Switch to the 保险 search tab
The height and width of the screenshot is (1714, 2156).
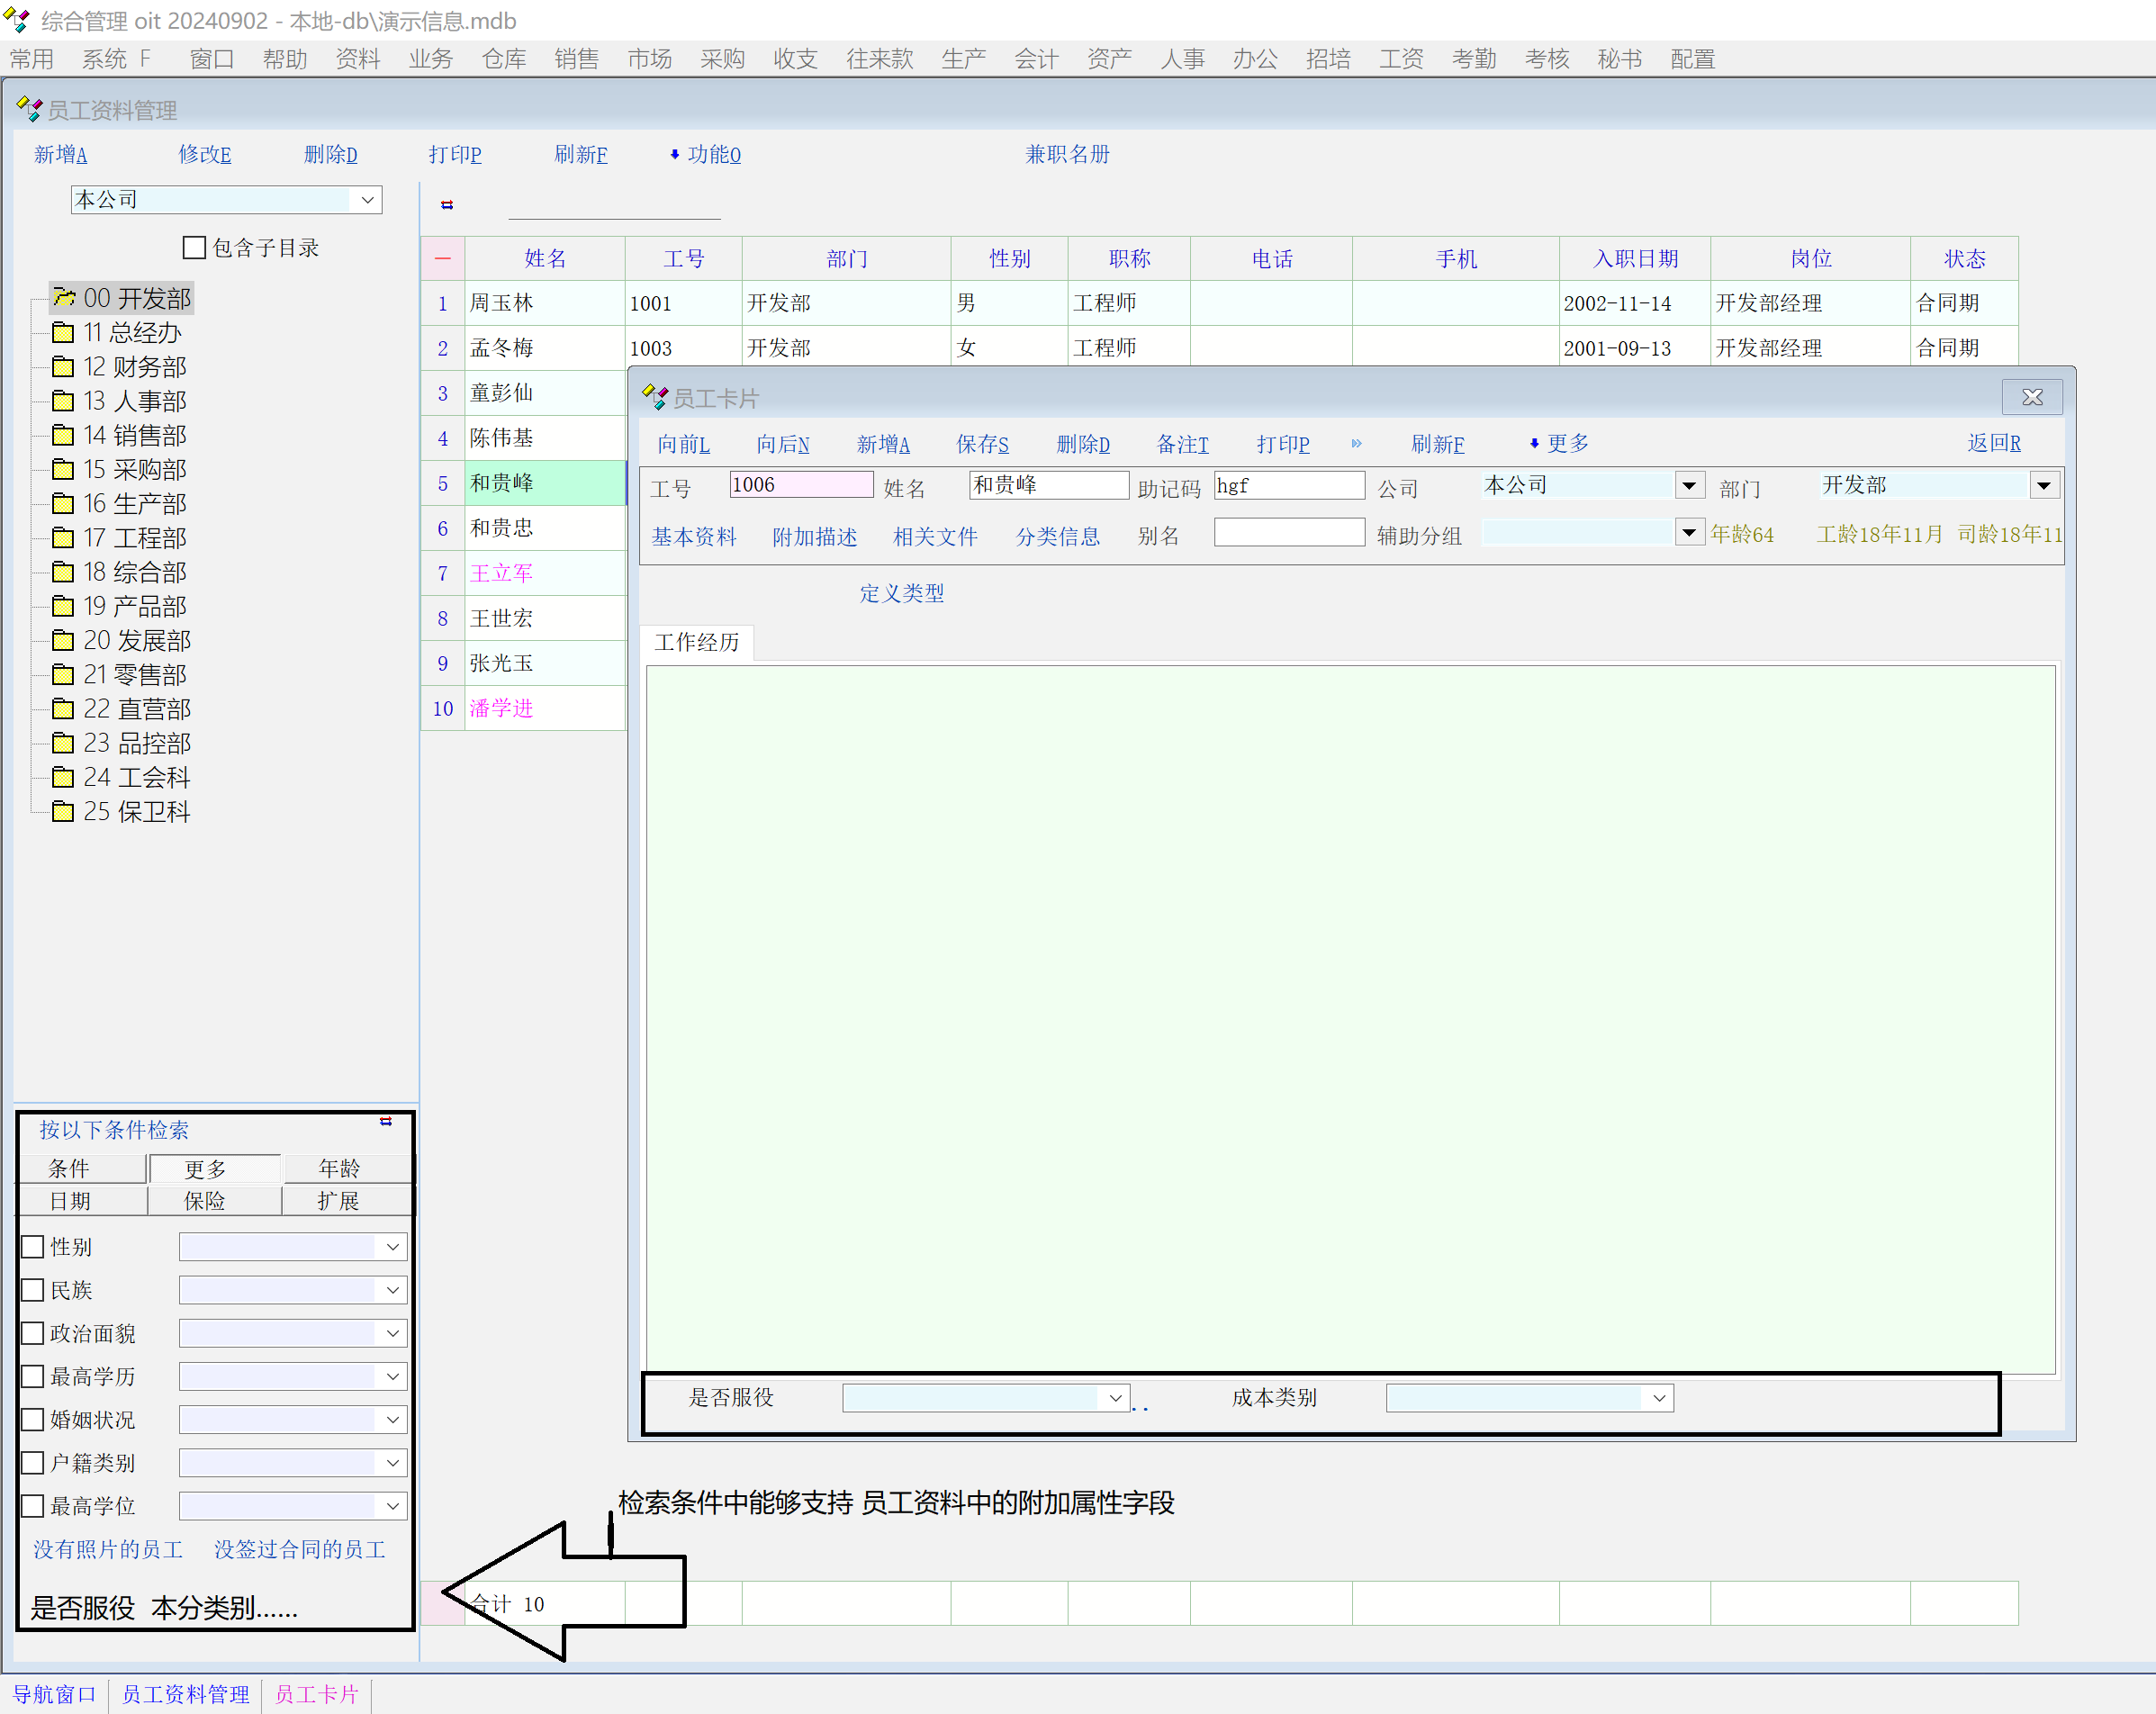(x=204, y=1201)
